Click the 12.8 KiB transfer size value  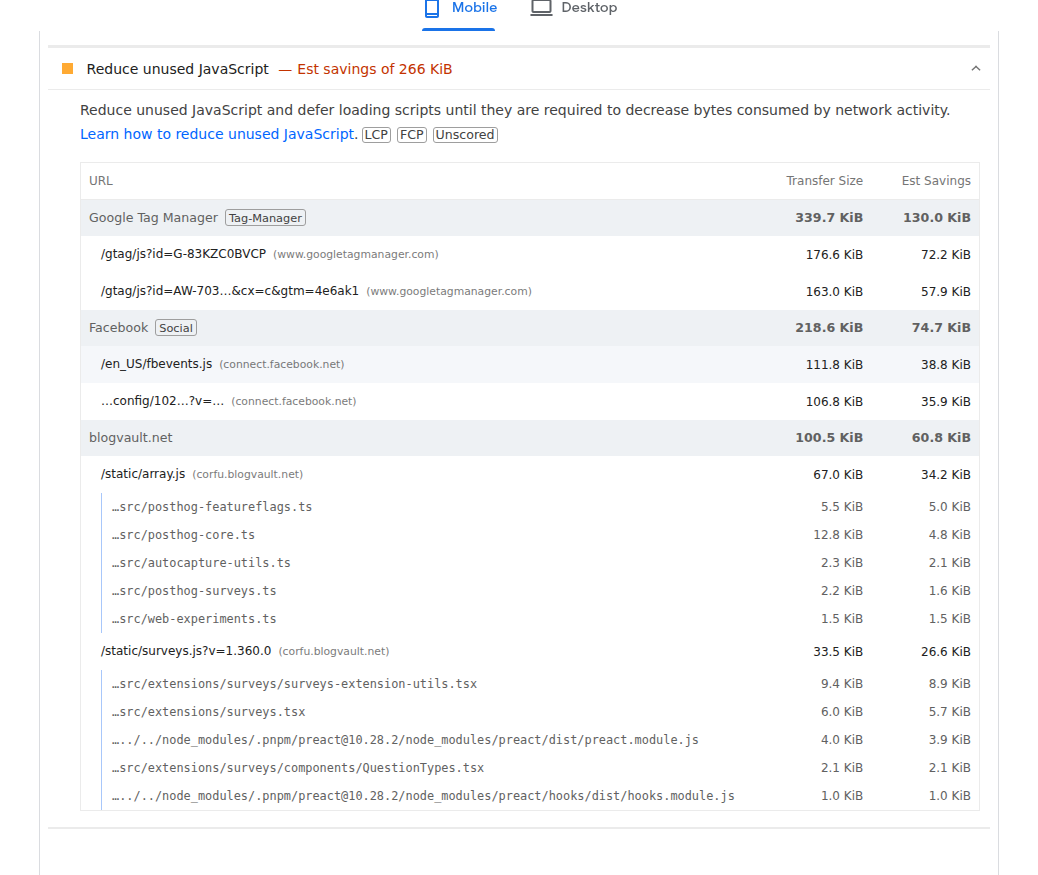(x=838, y=535)
